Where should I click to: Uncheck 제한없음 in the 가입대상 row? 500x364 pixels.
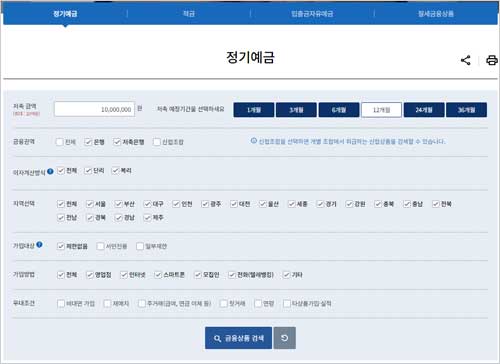click(x=61, y=246)
